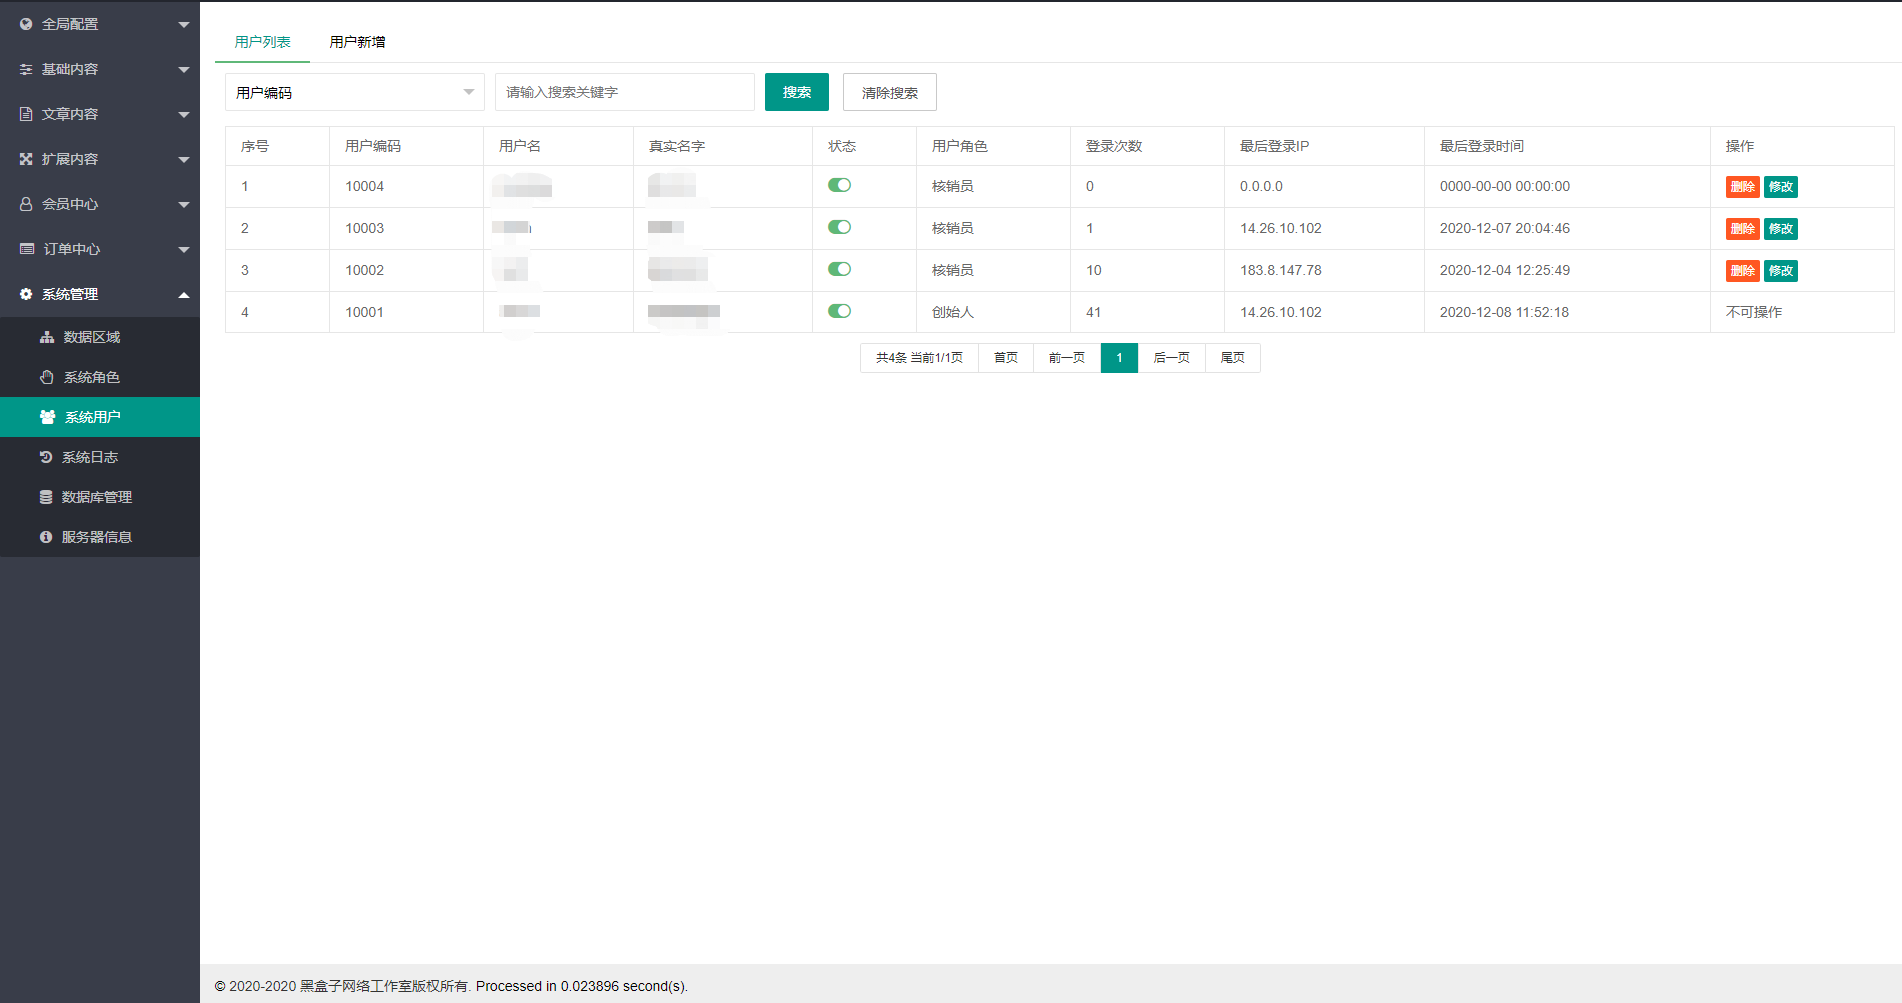Collapse 系统管理 menu arrow
This screenshot has width=1902, height=1003.
click(184, 294)
